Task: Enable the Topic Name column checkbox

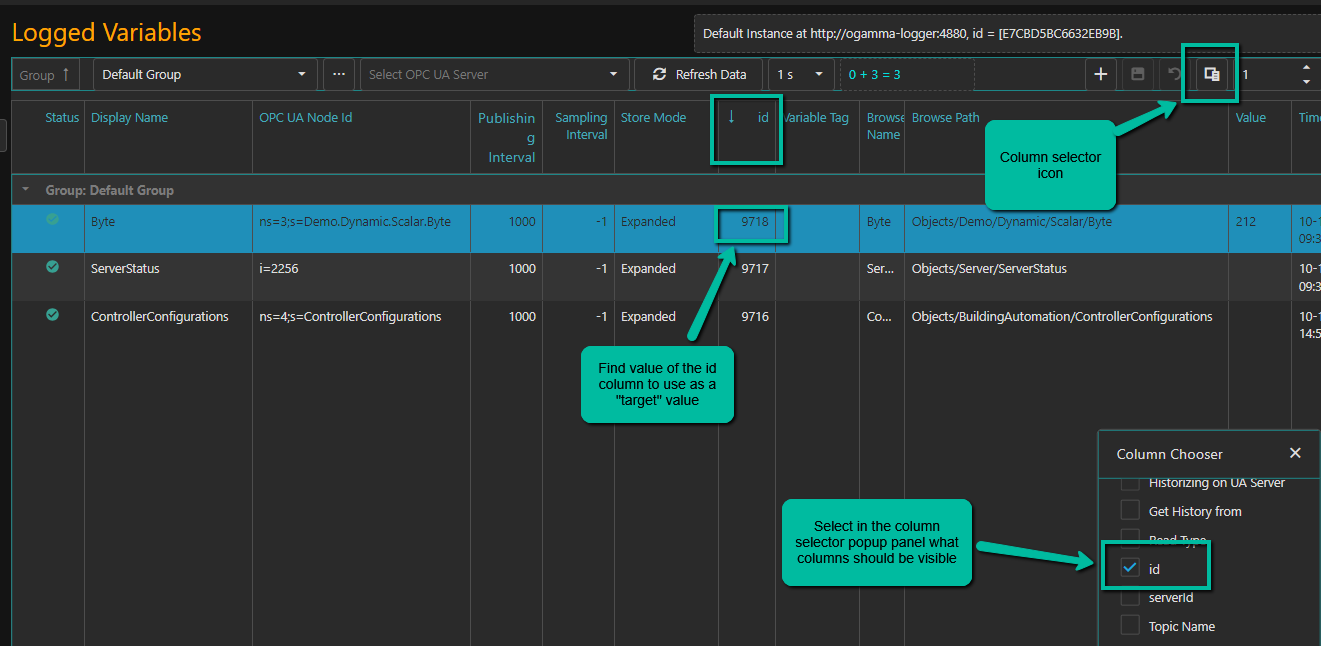Action: [1130, 626]
